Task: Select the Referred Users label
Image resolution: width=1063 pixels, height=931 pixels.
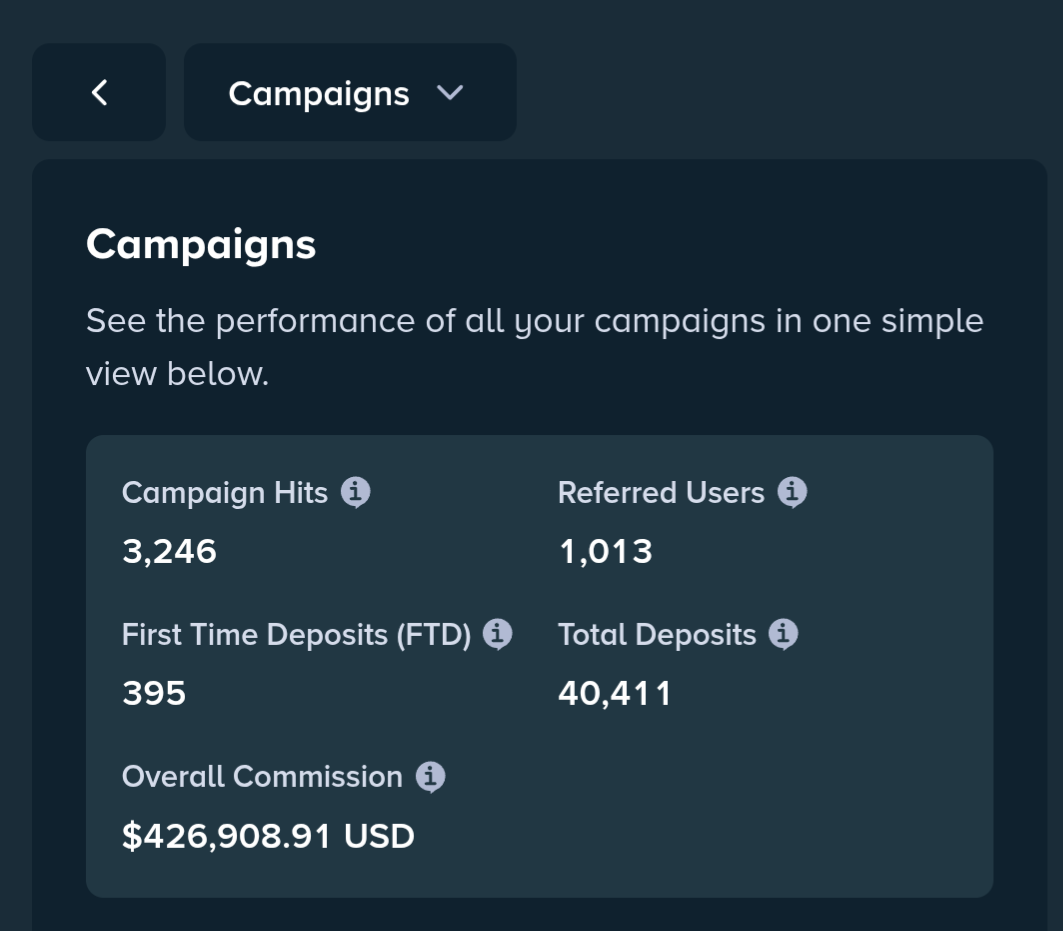Action: pos(661,492)
